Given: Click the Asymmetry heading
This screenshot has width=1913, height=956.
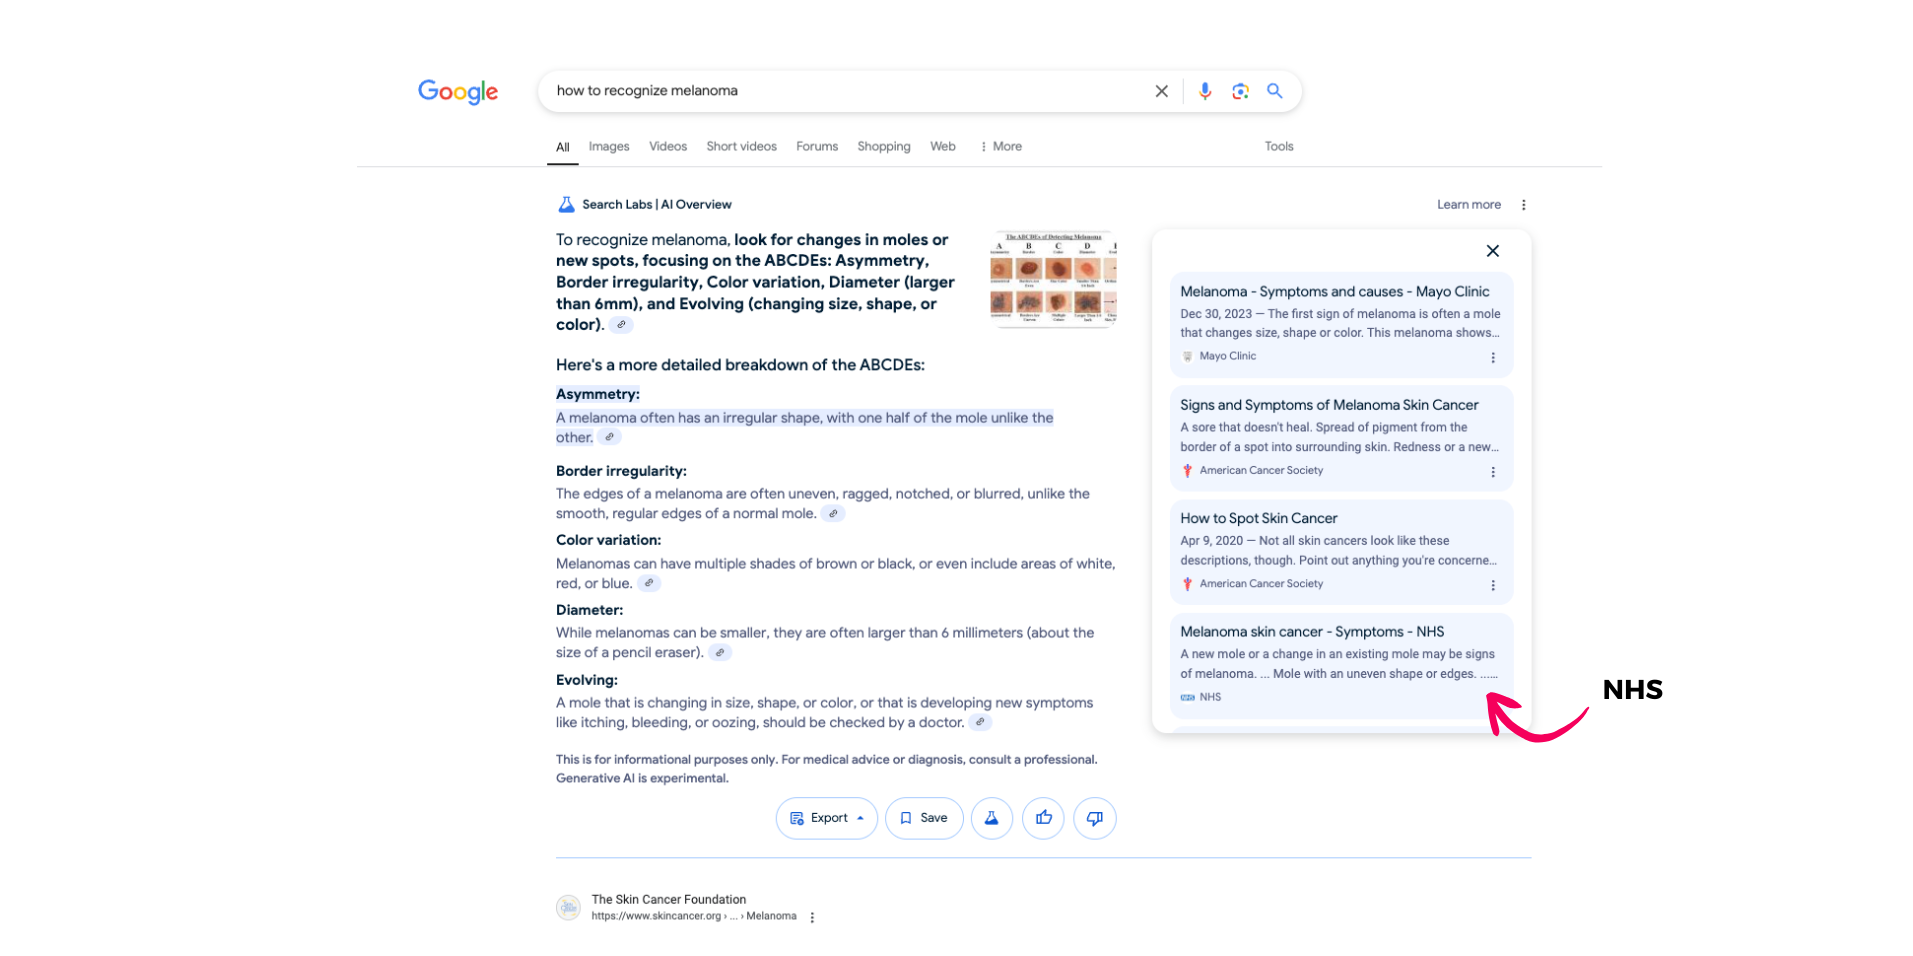Looking at the screenshot, I should coord(598,394).
